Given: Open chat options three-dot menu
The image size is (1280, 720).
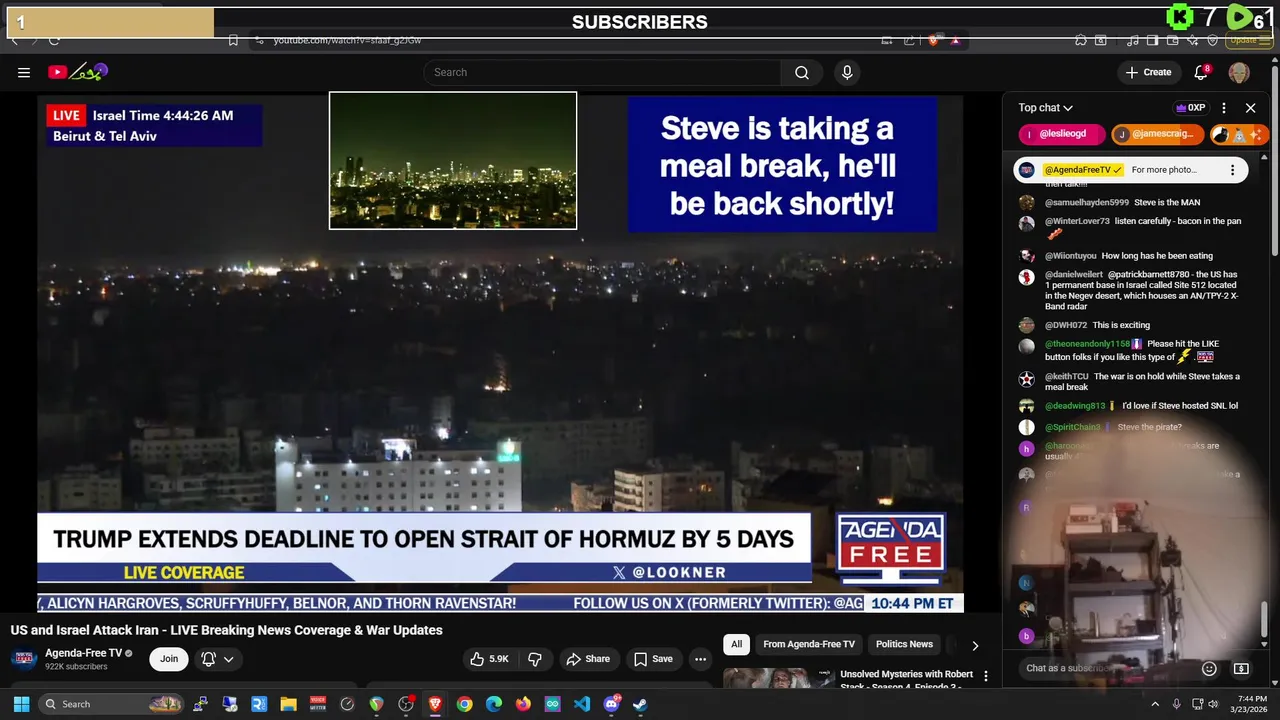Looking at the screenshot, I should pos(1224,108).
